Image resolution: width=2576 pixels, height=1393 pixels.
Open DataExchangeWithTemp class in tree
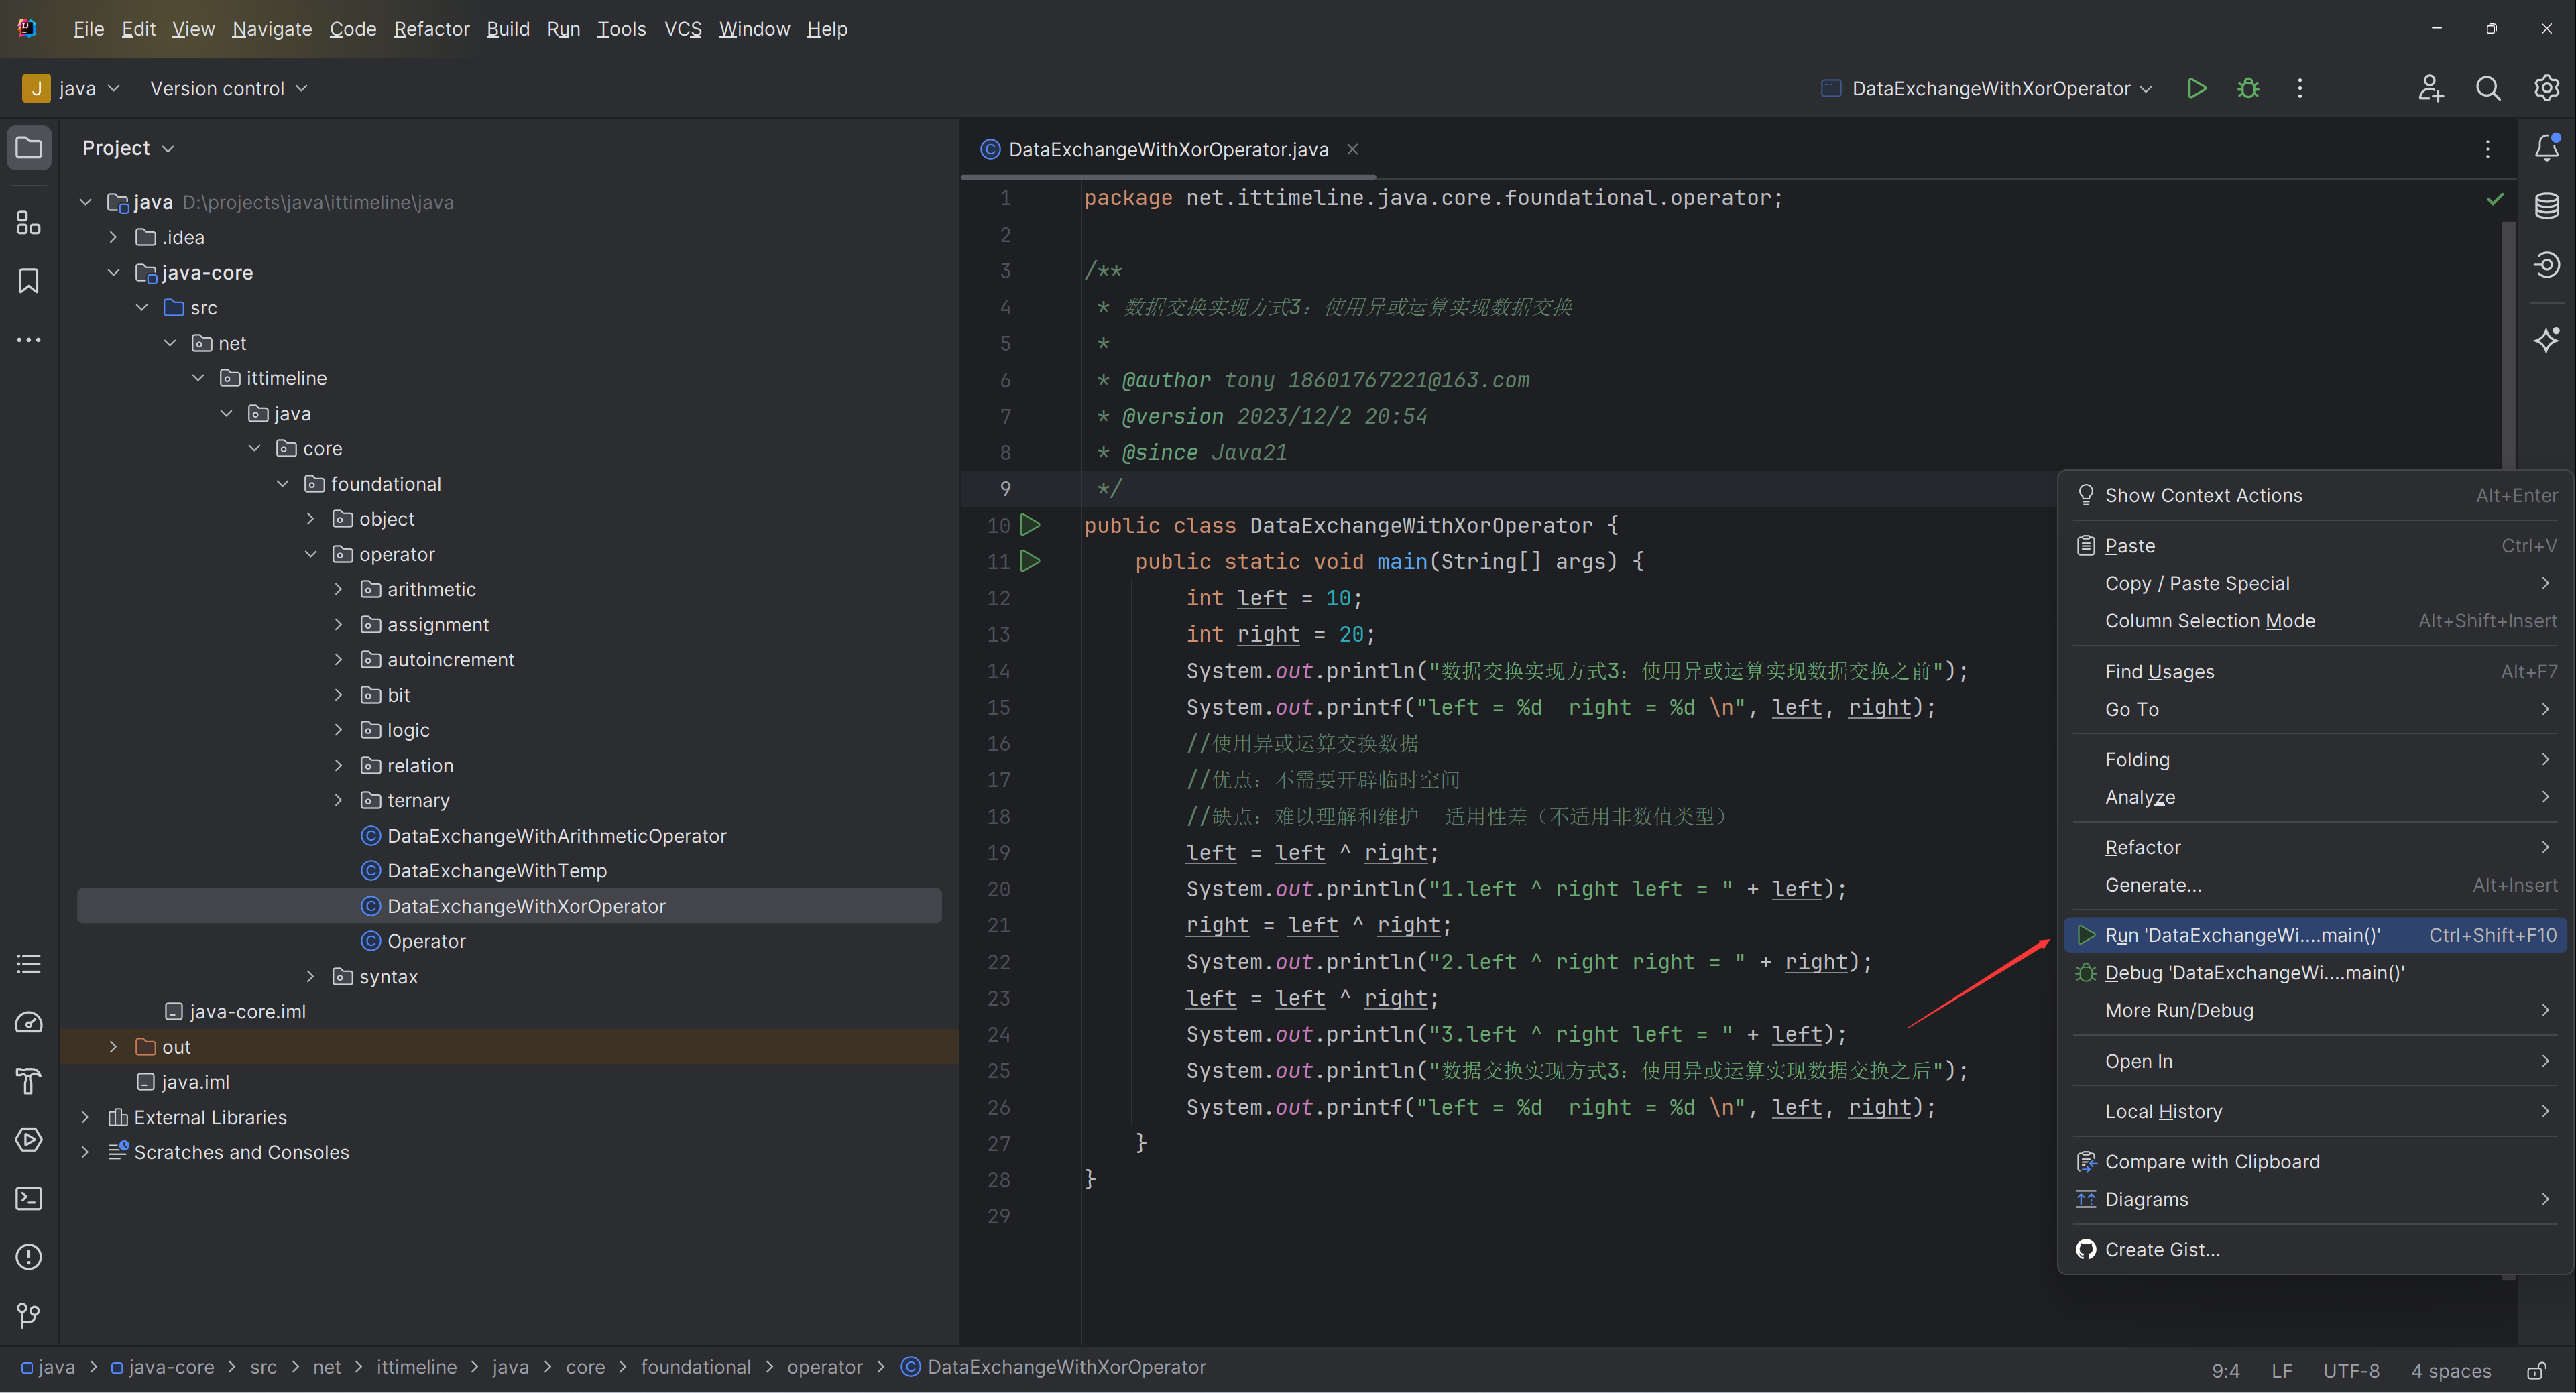point(497,871)
